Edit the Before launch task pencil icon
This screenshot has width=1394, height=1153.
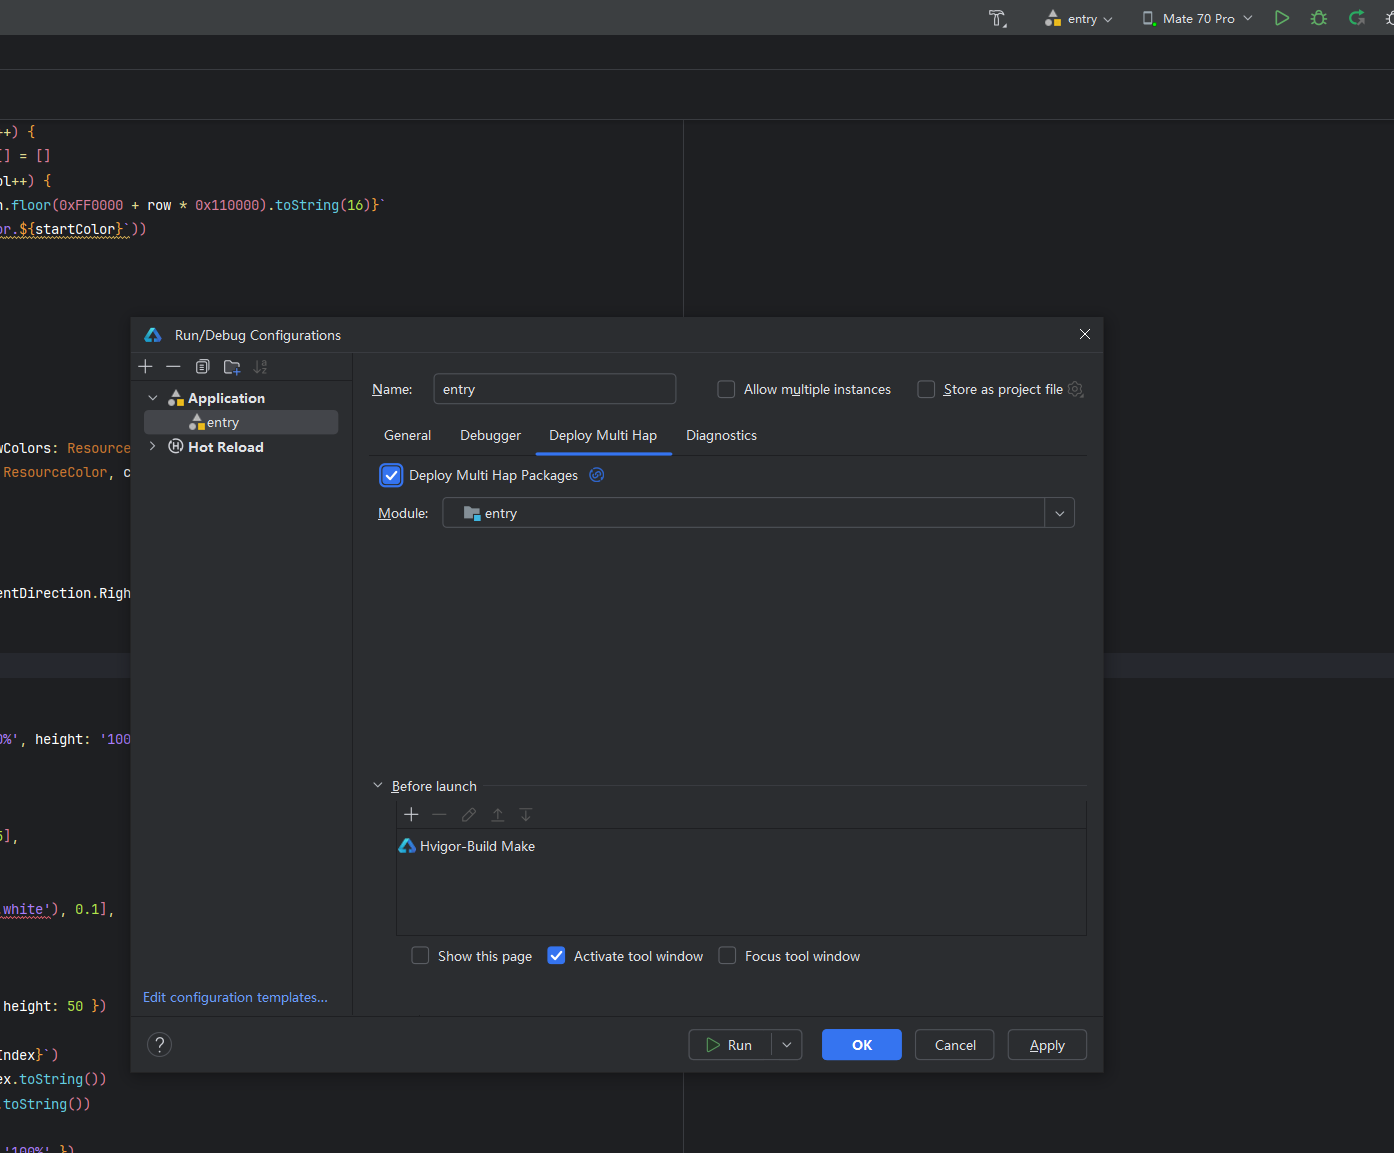[x=469, y=814]
